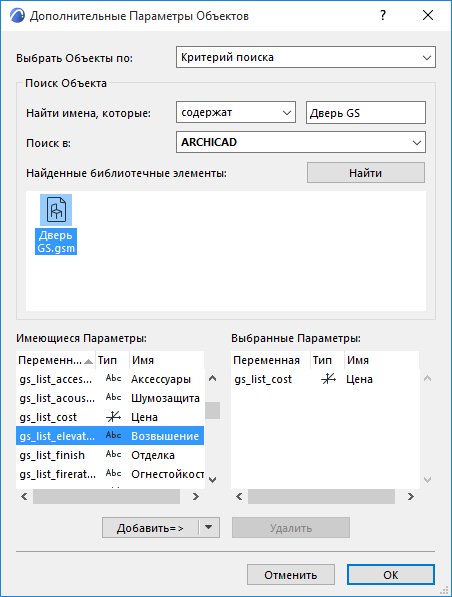This screenshot has height=597, width=452.
Task: Click the Аксессуары name cell
Action: point(161,379)
